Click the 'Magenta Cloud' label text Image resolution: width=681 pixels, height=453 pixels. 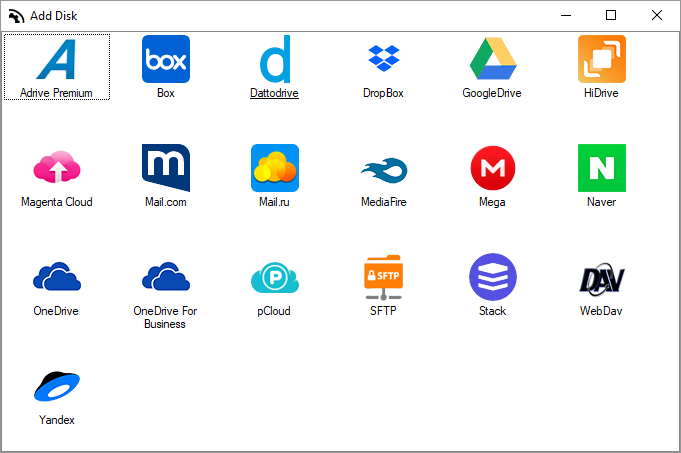tap(57, 202)
